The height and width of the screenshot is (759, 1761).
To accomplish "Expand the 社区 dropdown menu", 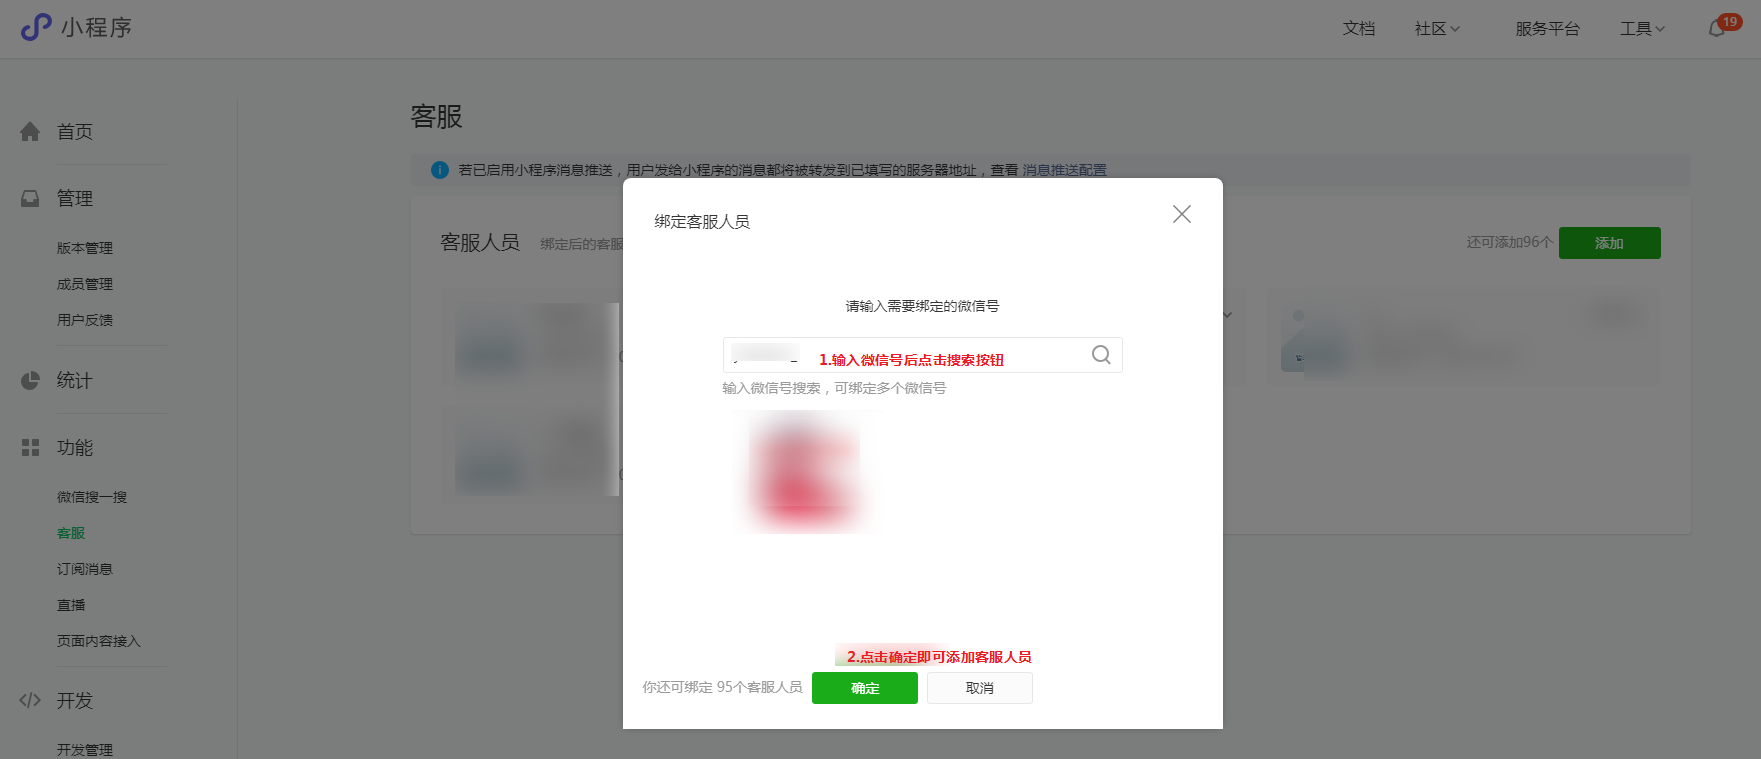I will tap(1437, 29).
